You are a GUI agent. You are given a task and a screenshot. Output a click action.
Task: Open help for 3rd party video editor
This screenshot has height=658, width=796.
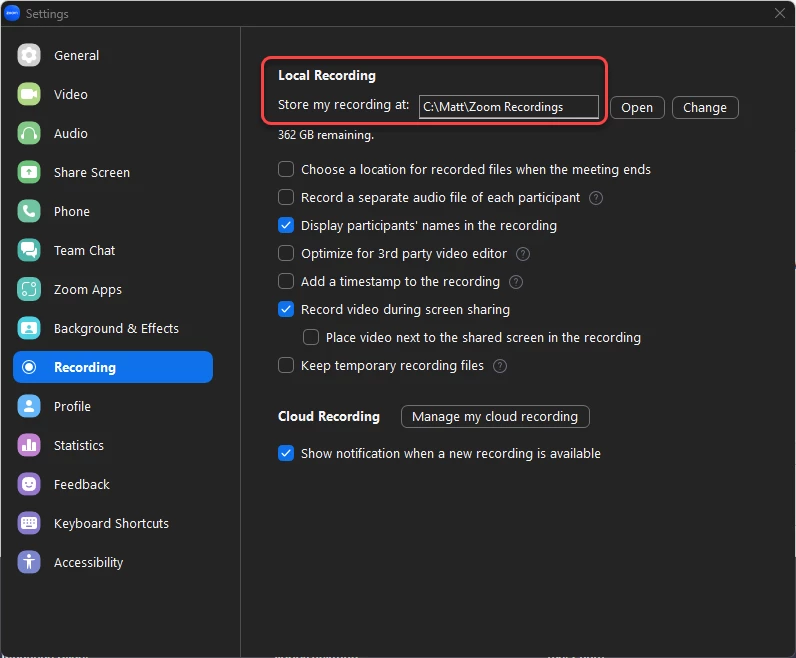coord(523,254)
